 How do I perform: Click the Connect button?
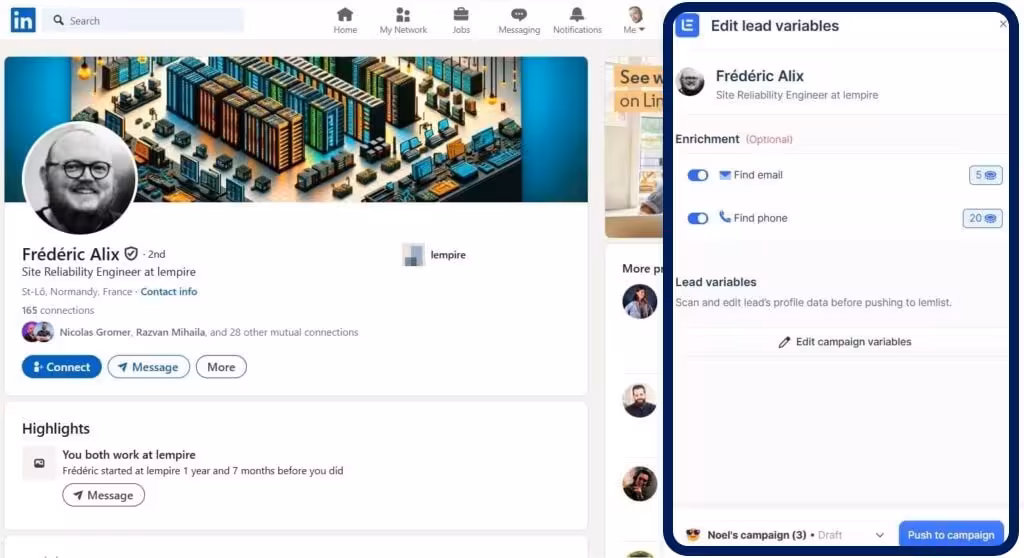tap(61, 367)
